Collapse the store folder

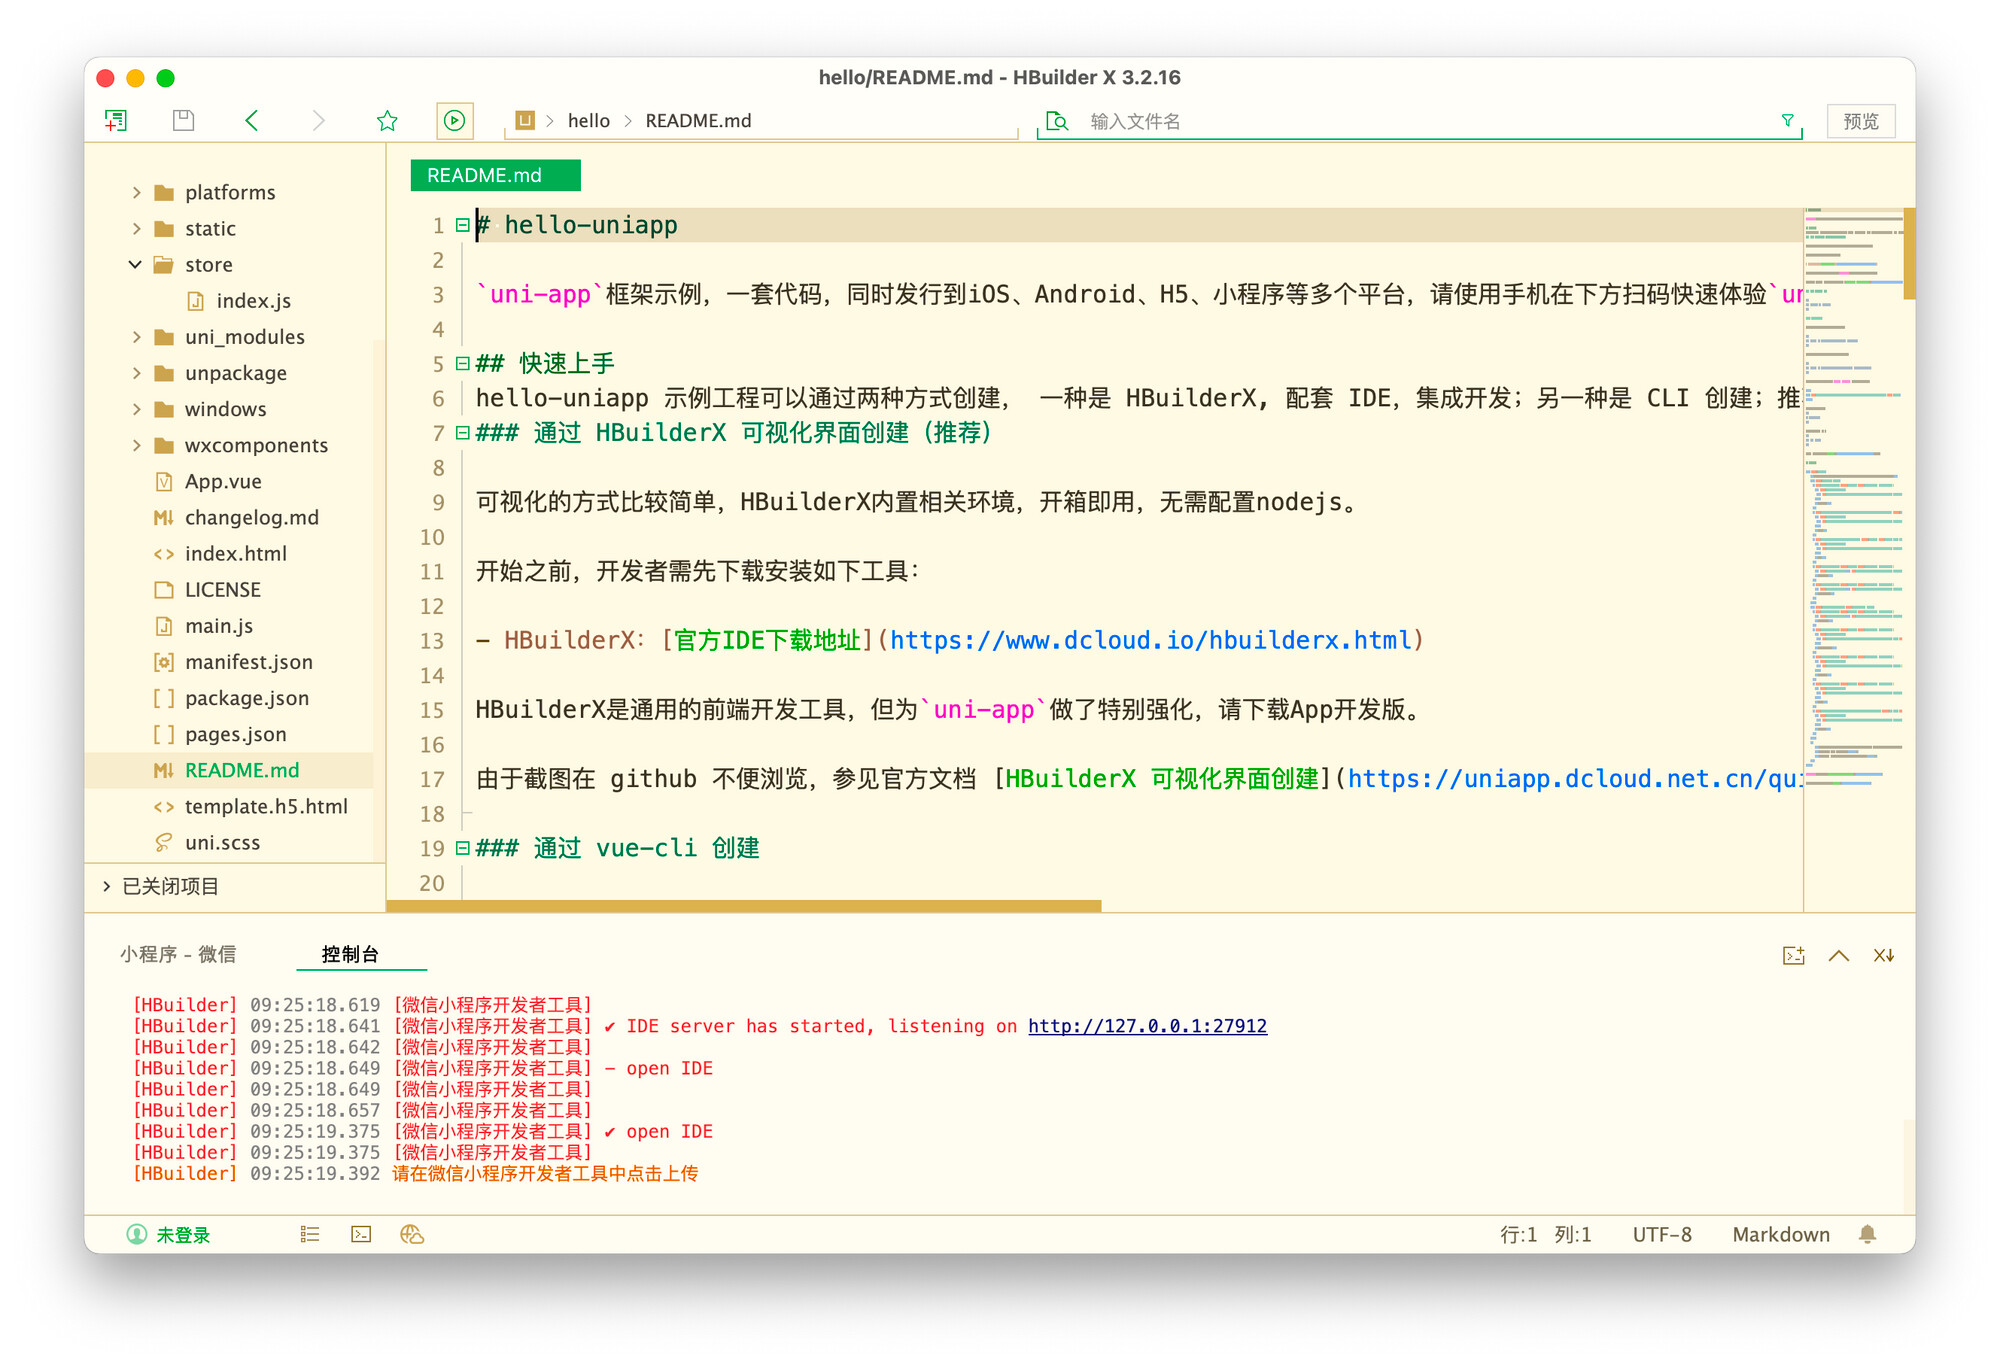(x=136, y=264)
